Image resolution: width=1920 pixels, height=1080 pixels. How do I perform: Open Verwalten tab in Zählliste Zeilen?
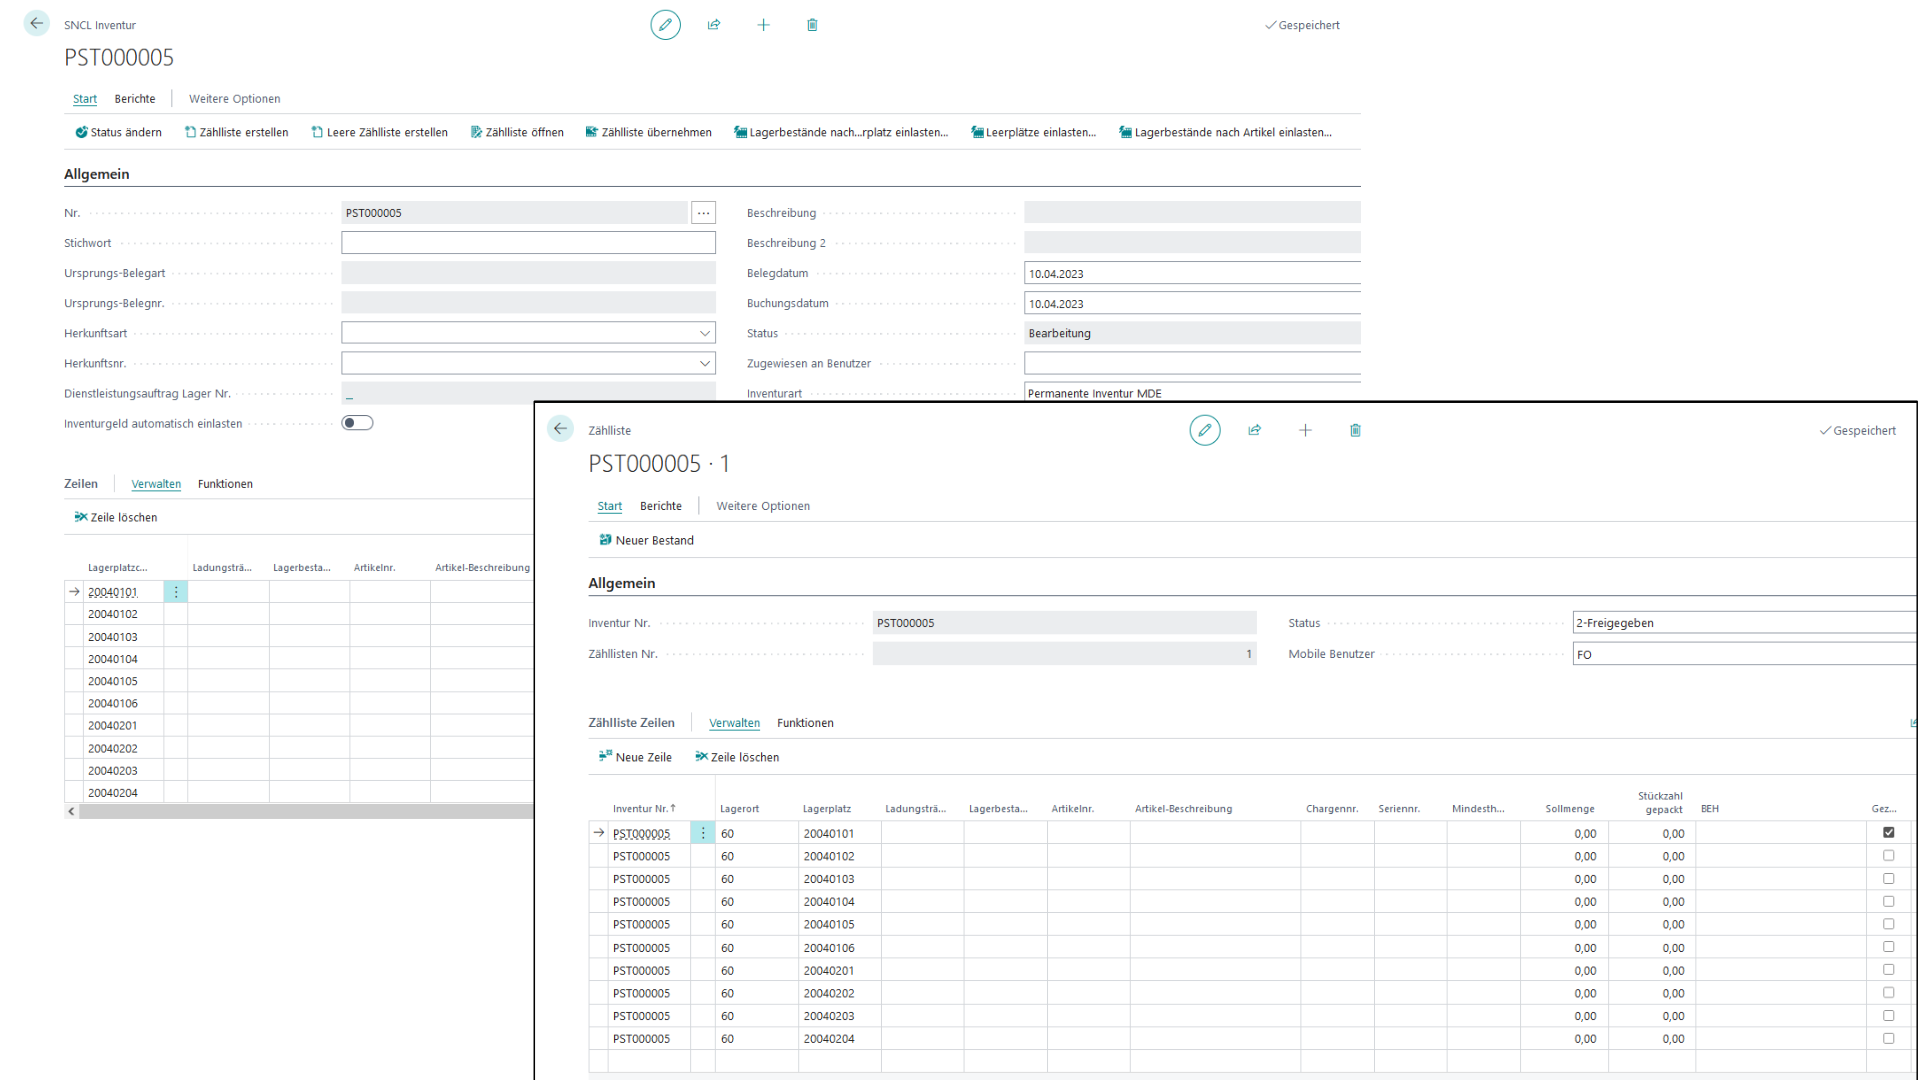[734, 723]
